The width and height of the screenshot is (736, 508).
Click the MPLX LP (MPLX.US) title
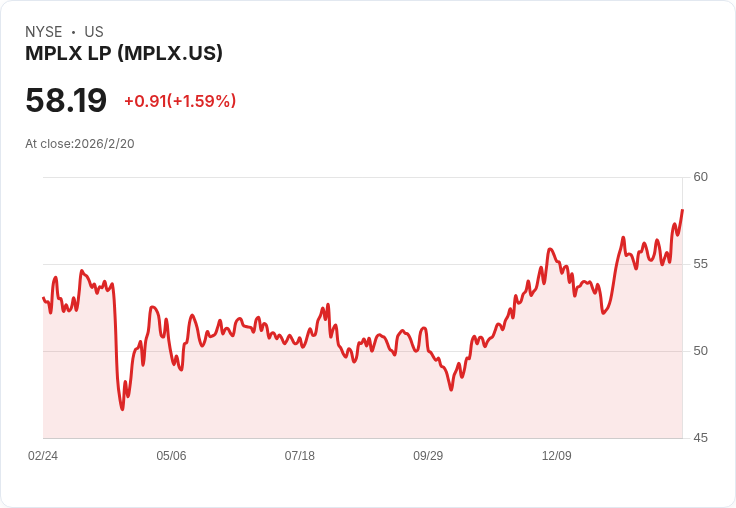point(124,53)
